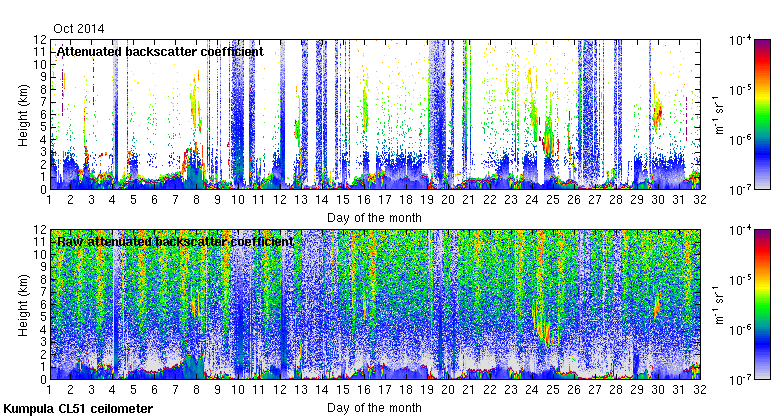This screenshot has height=420, width=780.
Task: Click day 25 tick label on upper x-axis
Action: coord(553,200)
